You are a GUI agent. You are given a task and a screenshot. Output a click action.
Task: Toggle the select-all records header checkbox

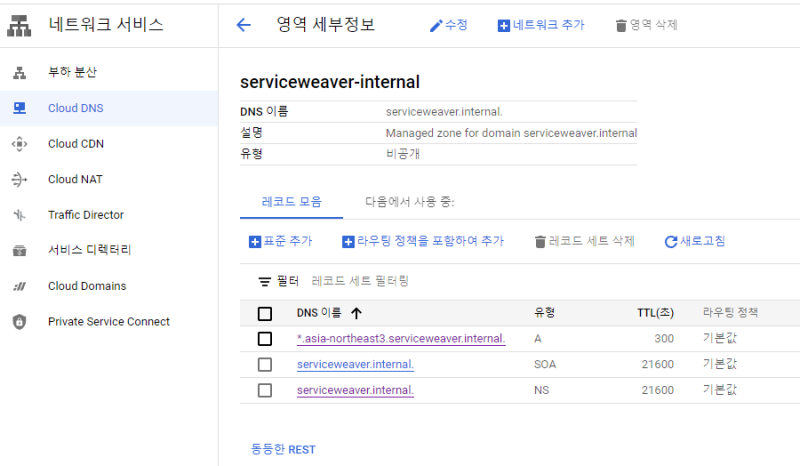[x=265, y=313]
